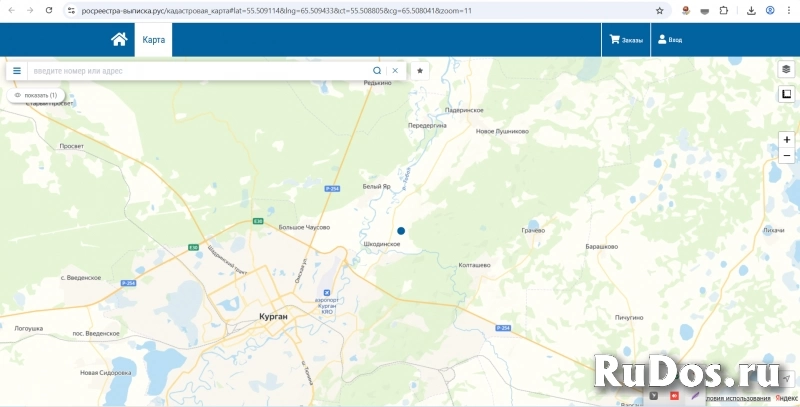This screenshot has width=800, height=407.
Task: Click the Вход login button
Action: [669, 40]
